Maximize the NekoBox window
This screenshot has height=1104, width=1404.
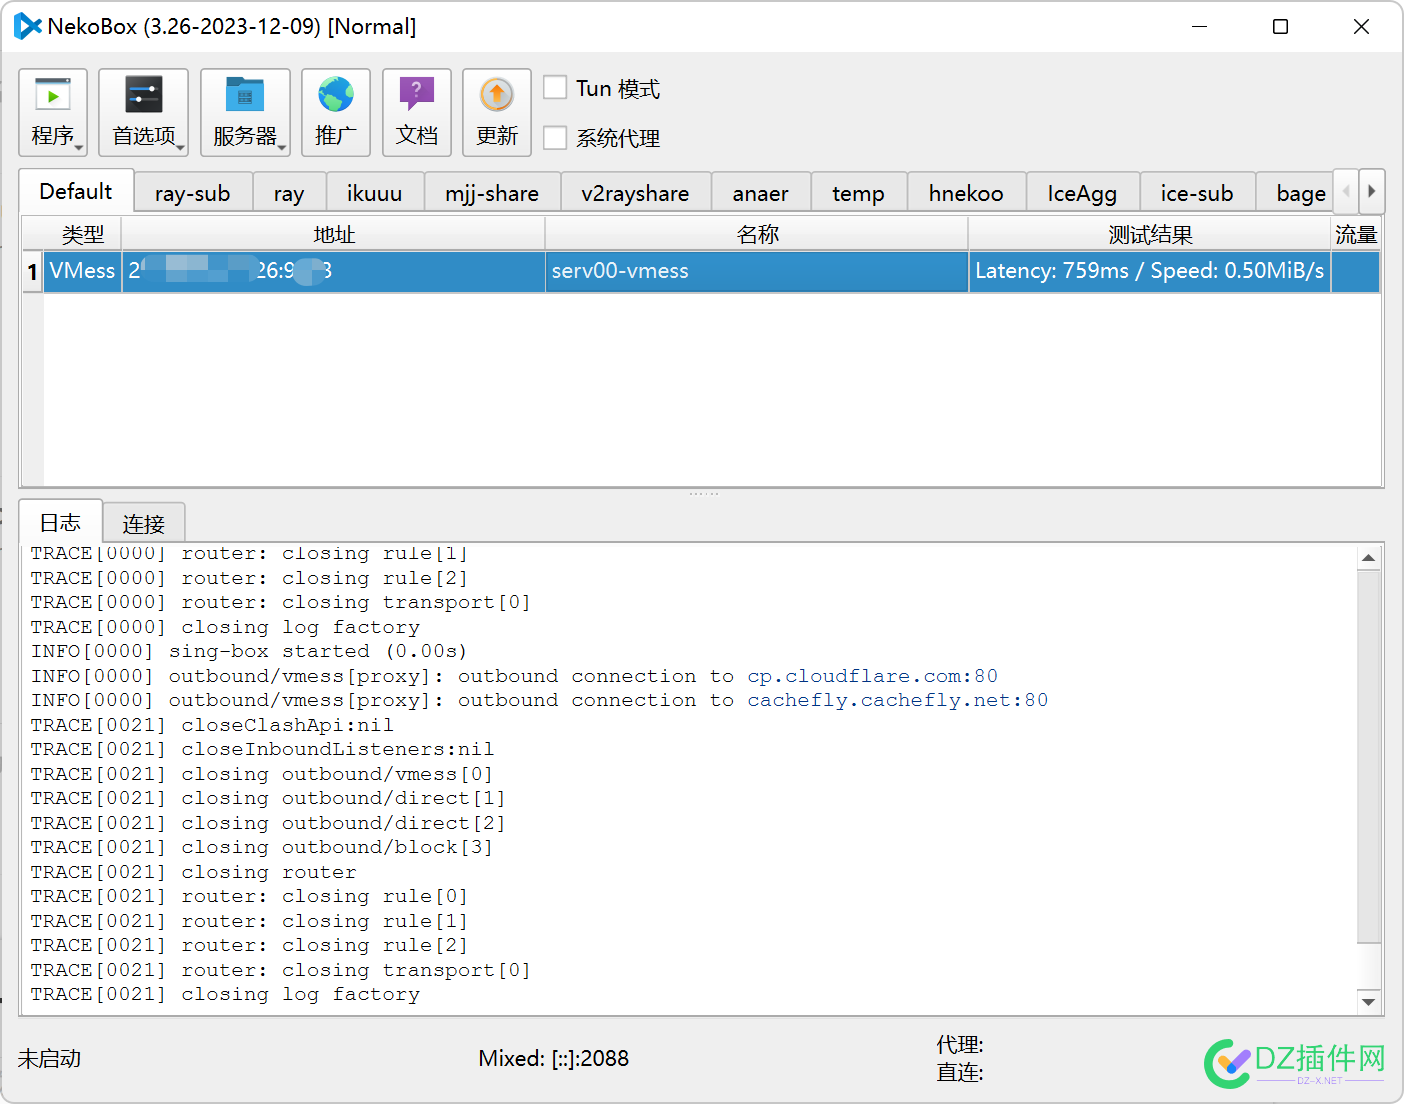pos(1280,27)
